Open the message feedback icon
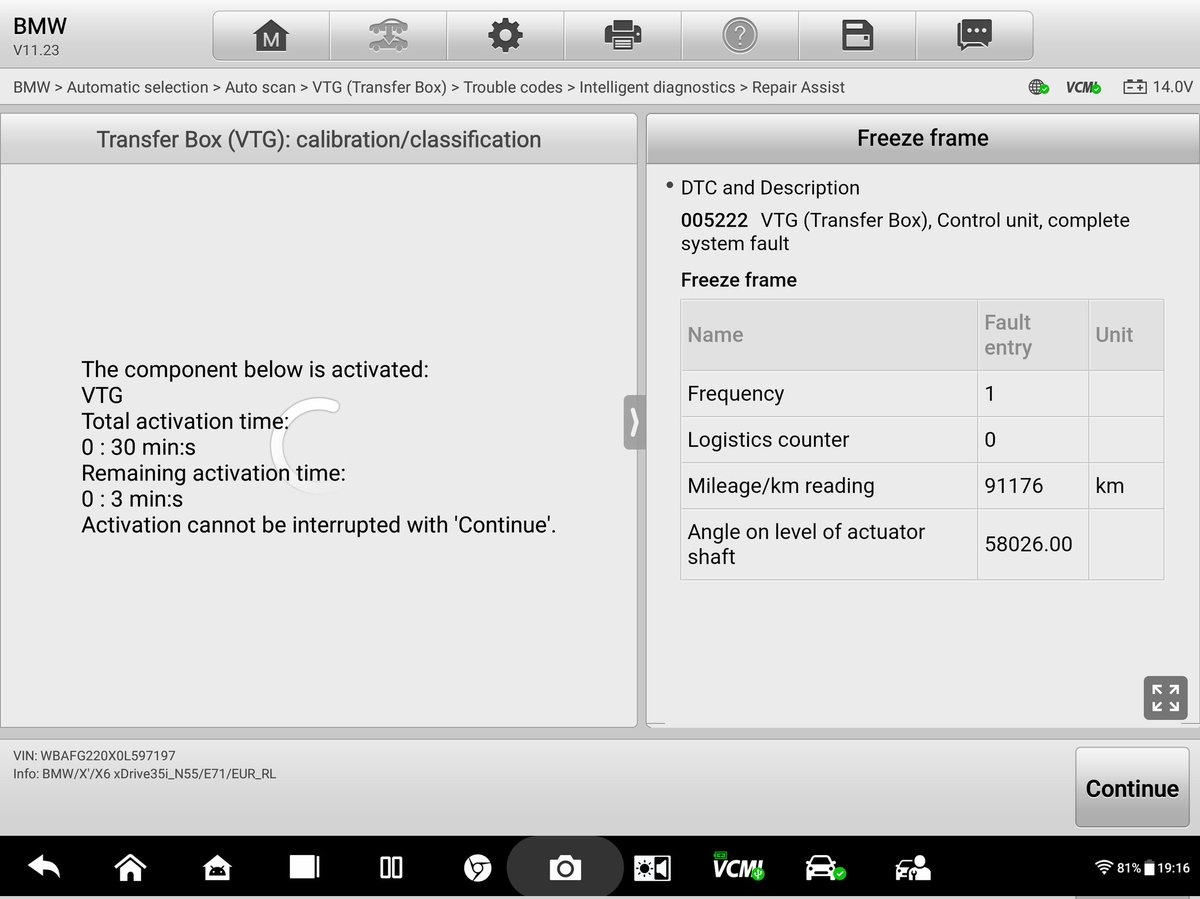The image size is (1200, 899). pyautogui.click(x=974, y=37)
